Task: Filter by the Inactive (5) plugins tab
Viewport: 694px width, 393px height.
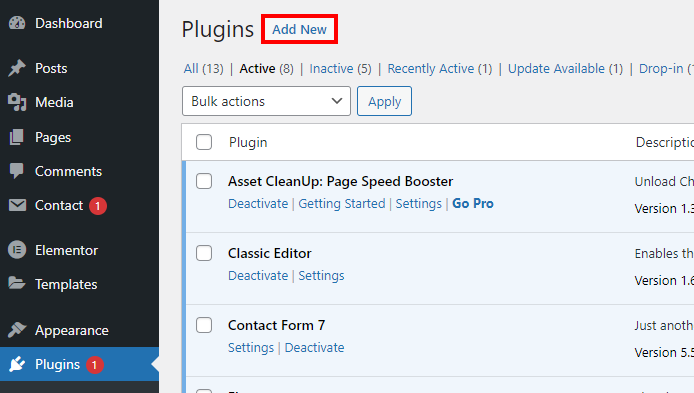Action: click(340, 69)
